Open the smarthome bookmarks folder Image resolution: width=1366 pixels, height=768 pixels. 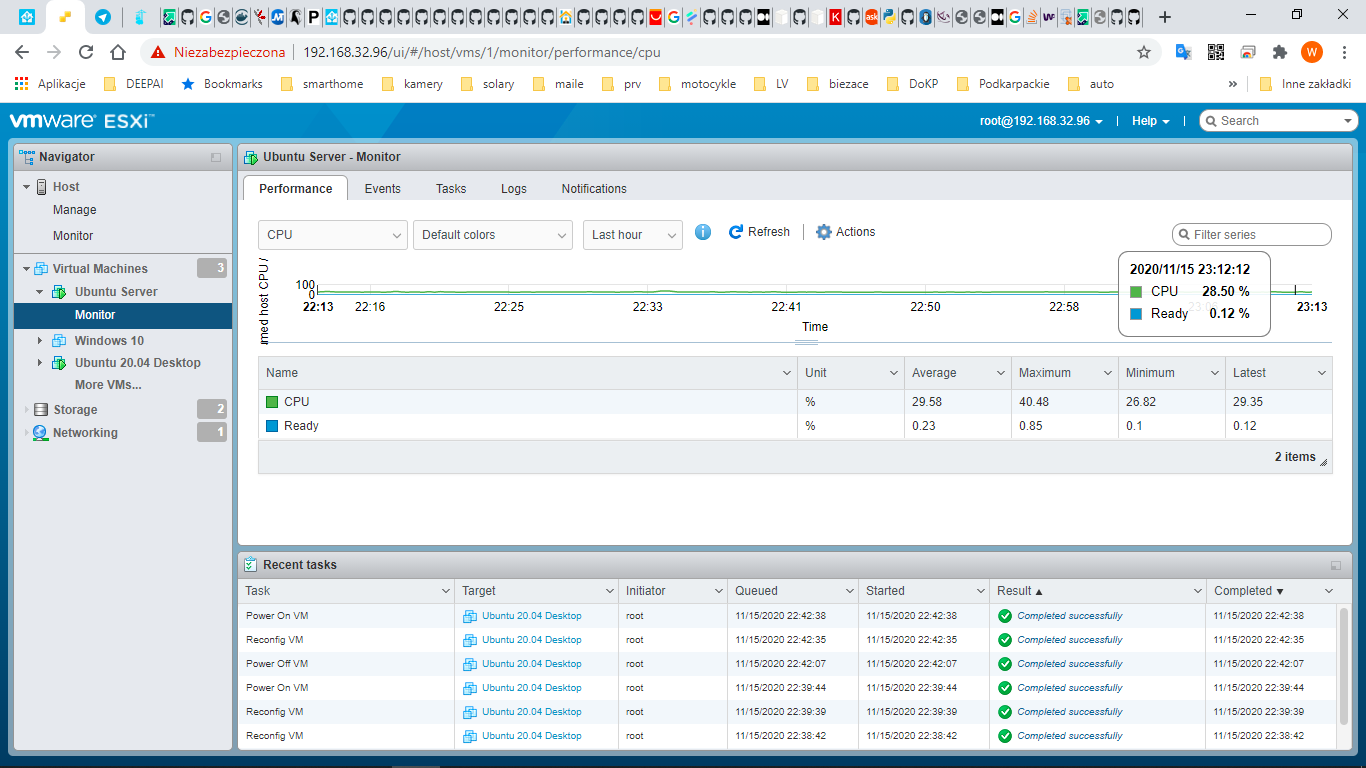tap(322, 84)
